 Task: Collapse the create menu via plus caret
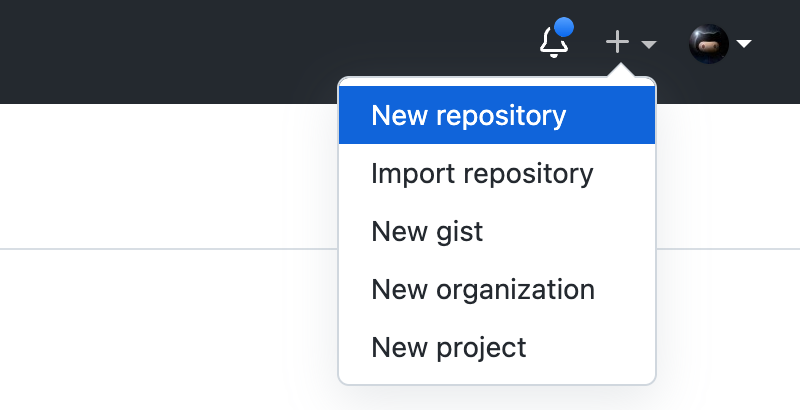[x=648, y=45]
